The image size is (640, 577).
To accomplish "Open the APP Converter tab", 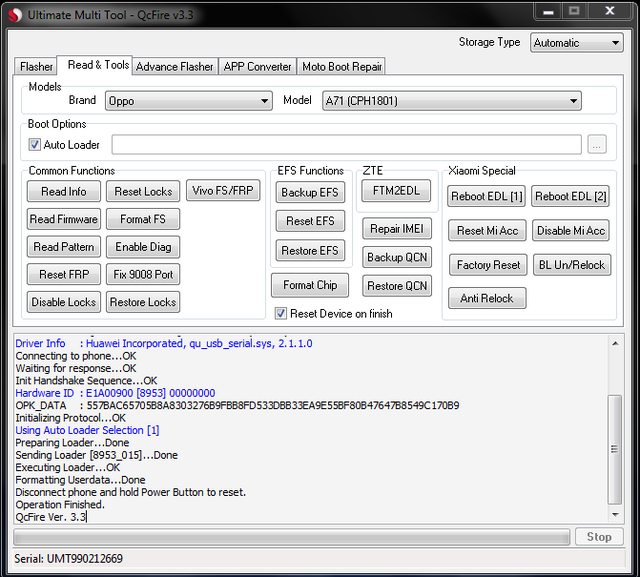I will pos(257,67).
